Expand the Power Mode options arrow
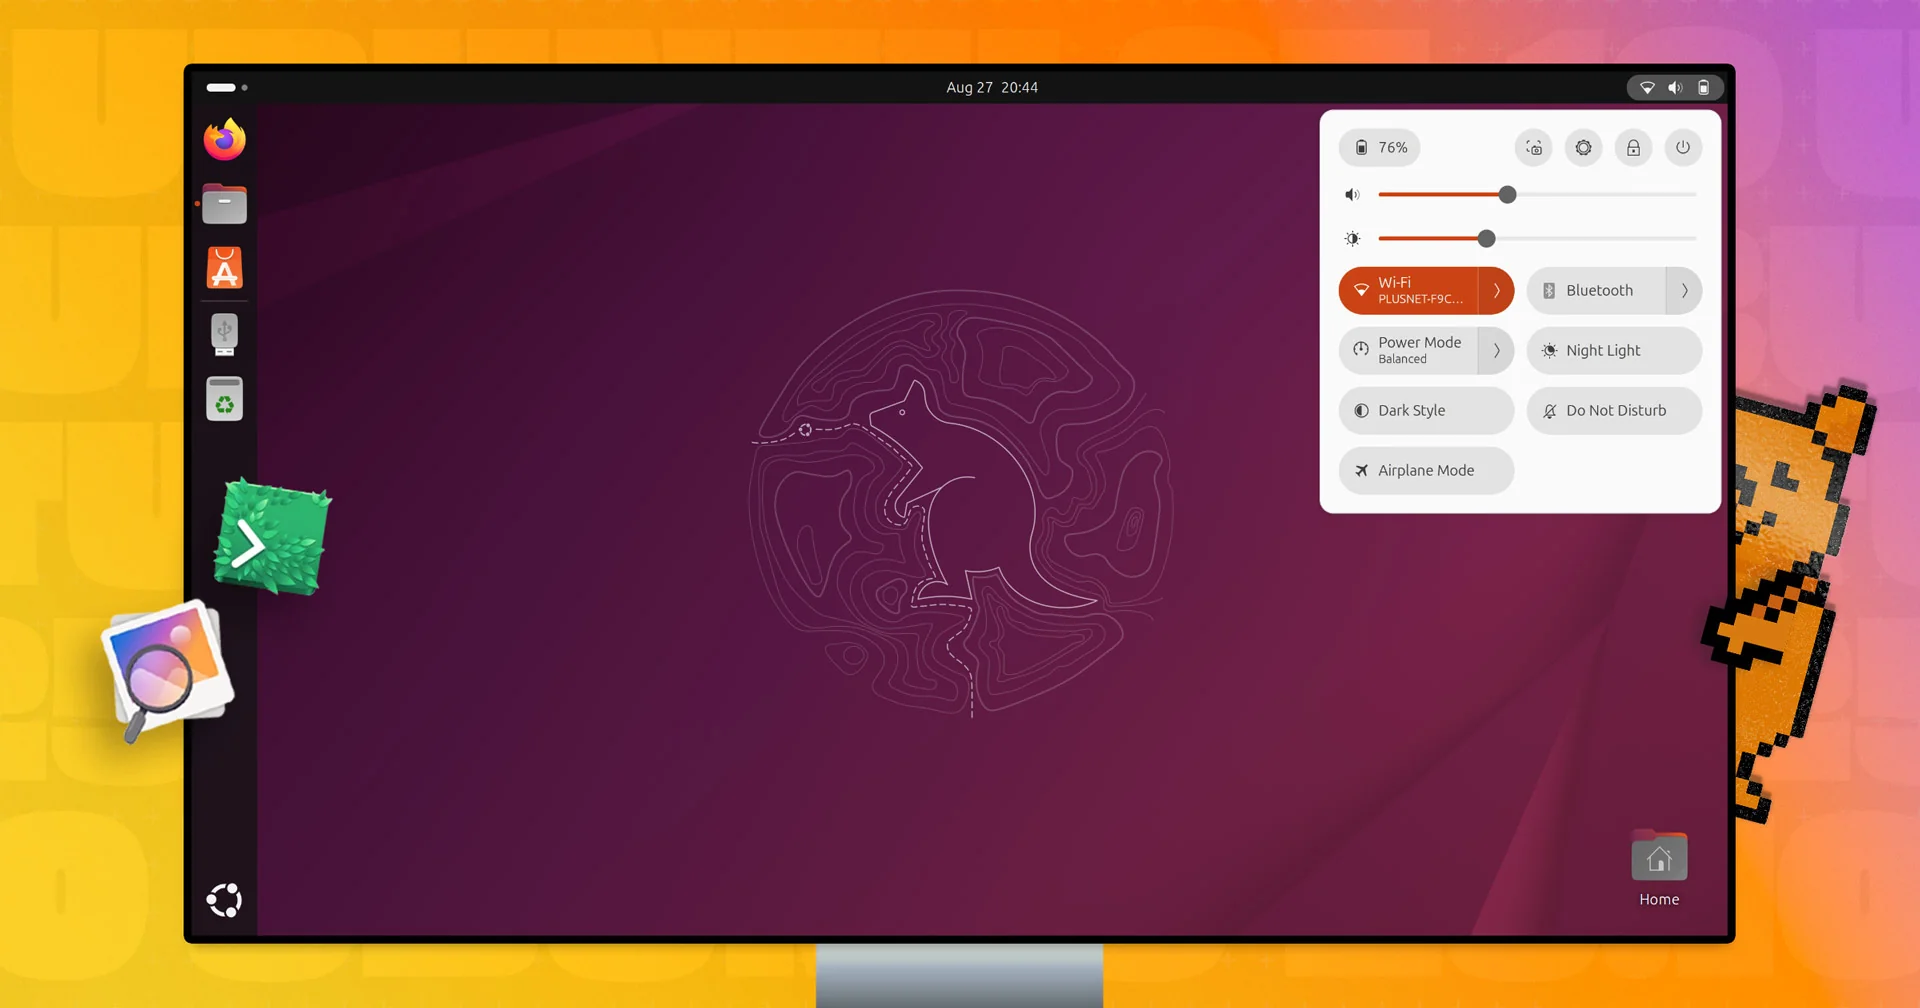This screenshot has width=1920, height=1008. point(1497,351)
